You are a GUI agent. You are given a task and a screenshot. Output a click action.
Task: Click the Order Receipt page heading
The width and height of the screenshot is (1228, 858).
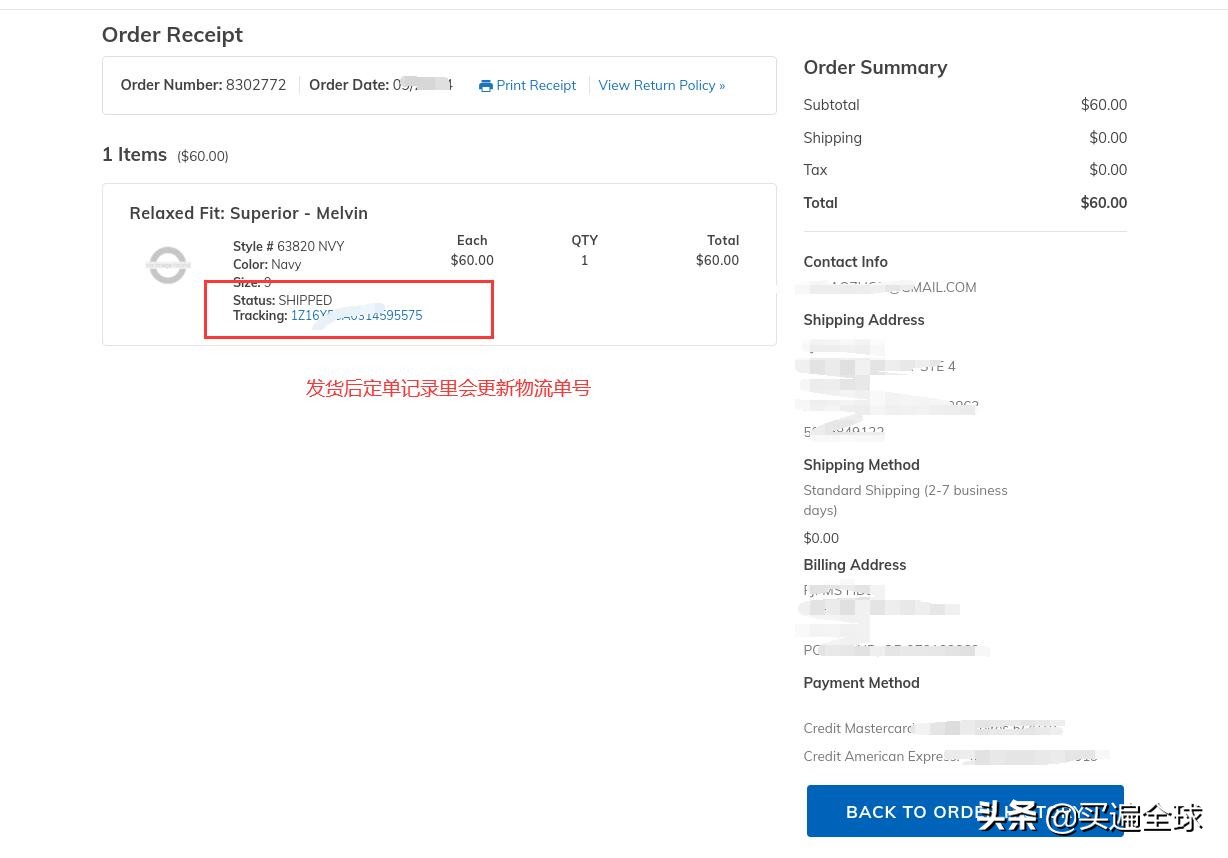(x=172, y=35)
